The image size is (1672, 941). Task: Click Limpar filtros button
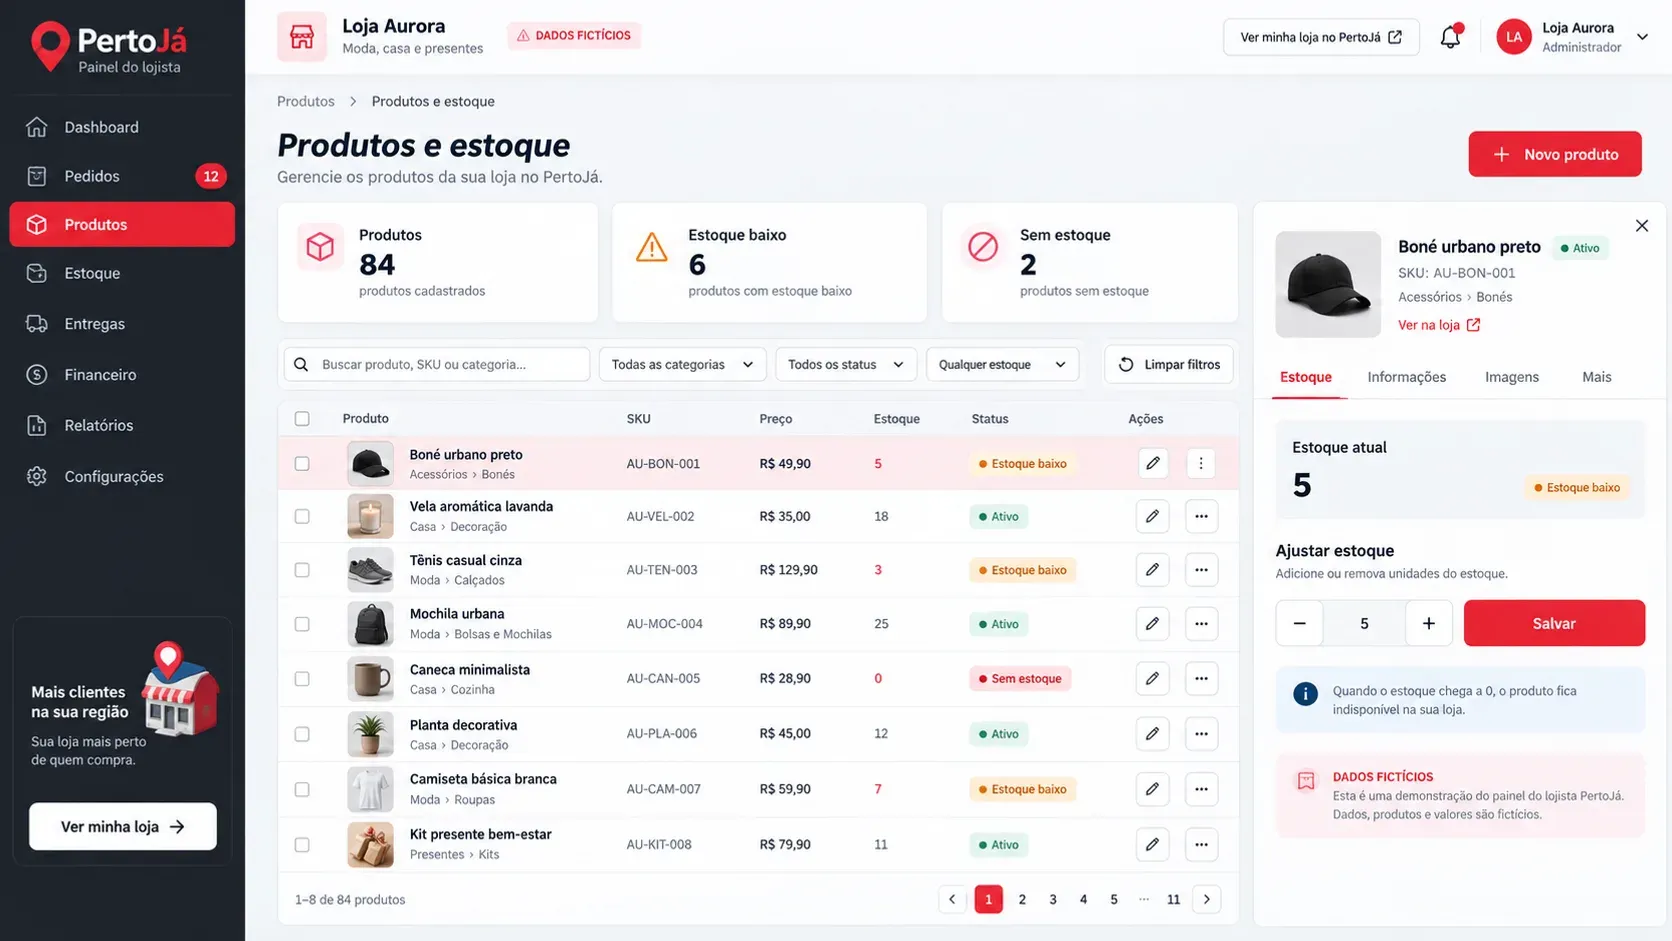(1169, 364)
